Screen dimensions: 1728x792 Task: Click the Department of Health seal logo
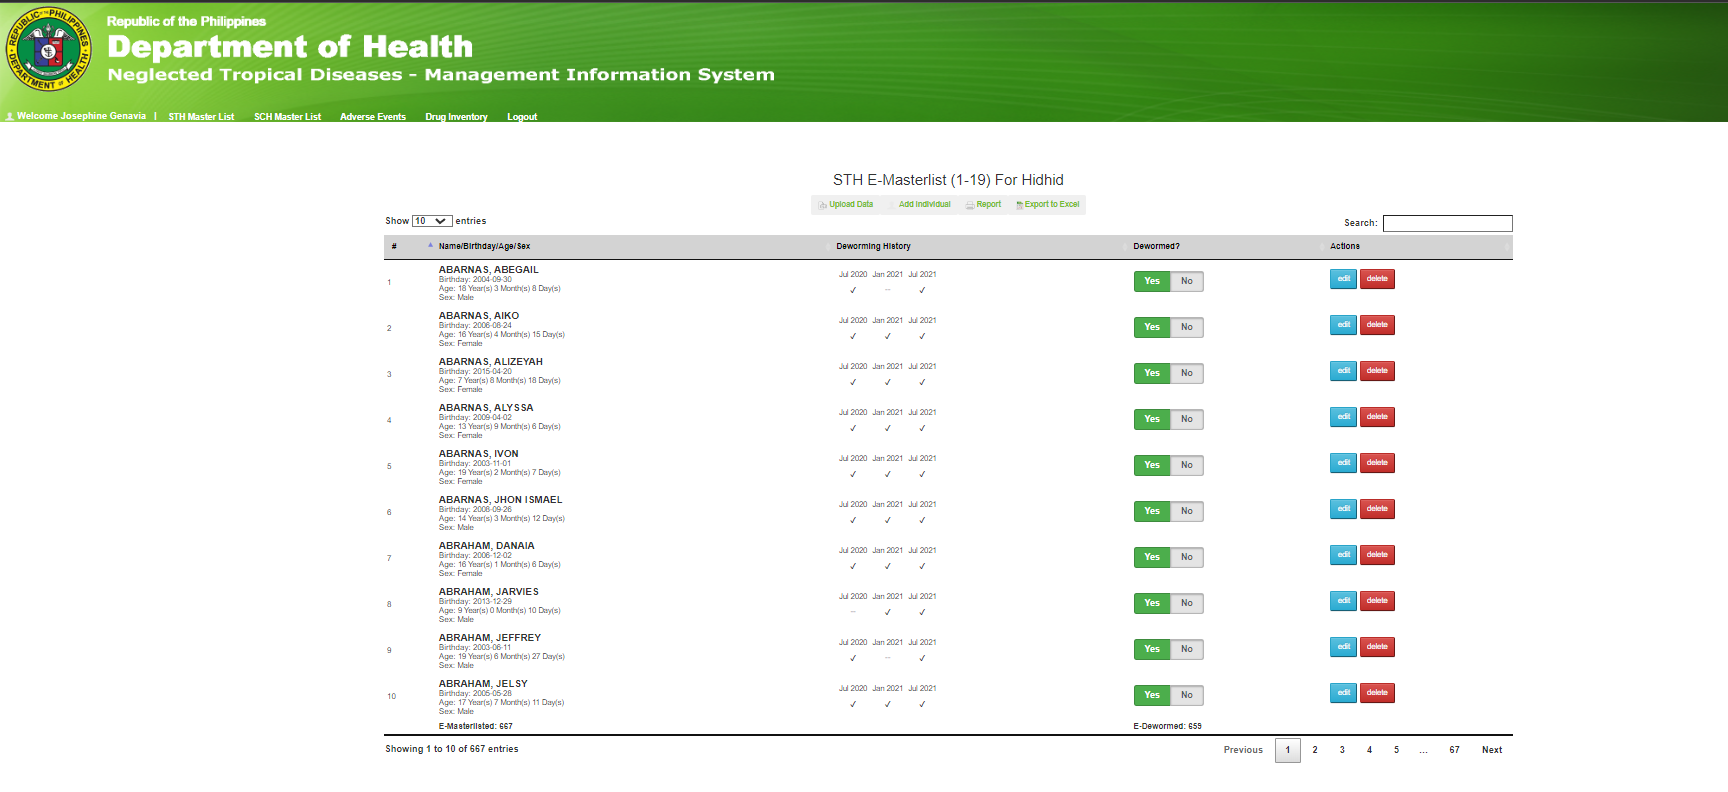point(49,49)
